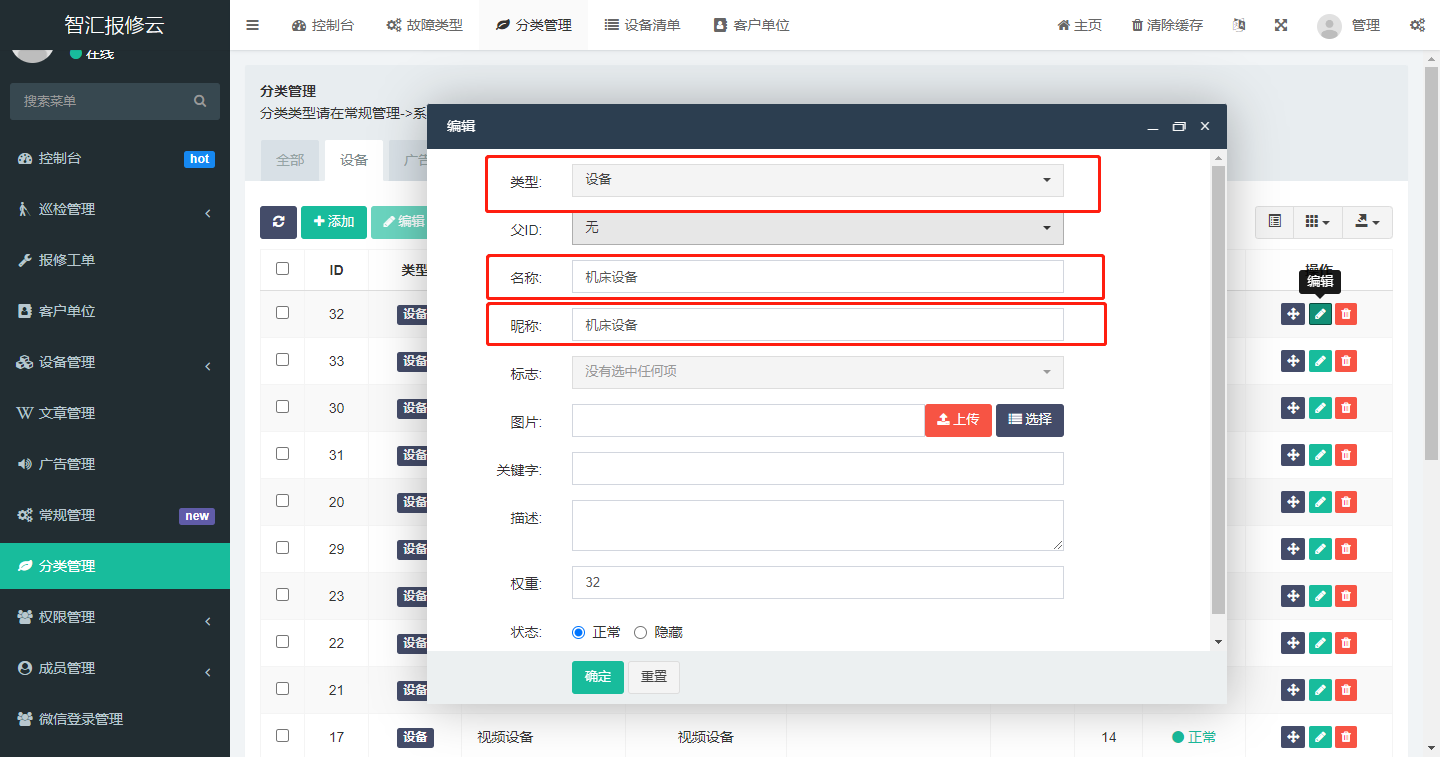Focus the 名称 input field
Viewport: 1440px width, 757px height.
[x=817, y=277]
